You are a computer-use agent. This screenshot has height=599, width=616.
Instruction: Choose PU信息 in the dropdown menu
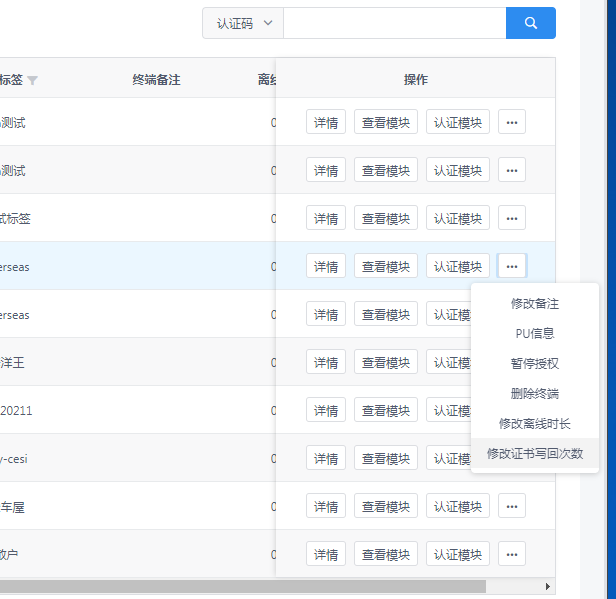tap(535, 333)
